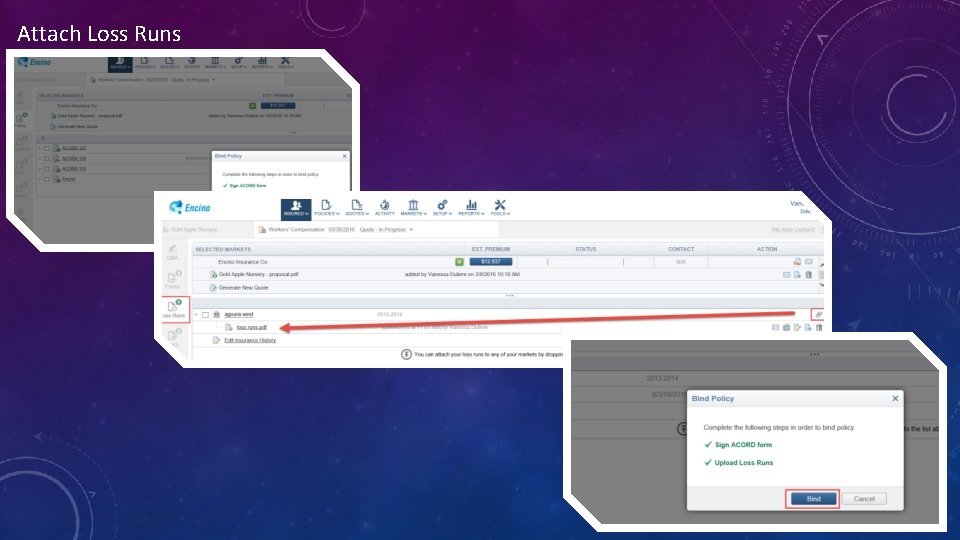Open the Markets menu in the middle screenshot

[413, 208]
